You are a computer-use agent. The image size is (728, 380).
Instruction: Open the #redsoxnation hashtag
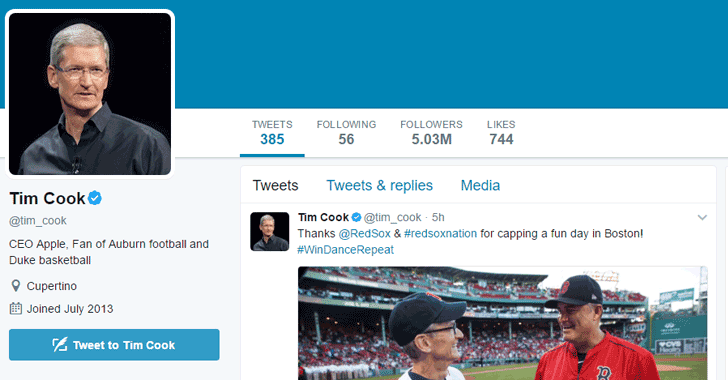pos(440,233)
